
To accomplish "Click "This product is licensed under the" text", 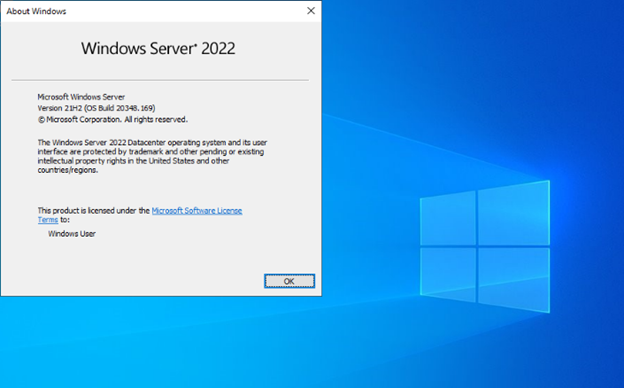I will pos(94,211).
